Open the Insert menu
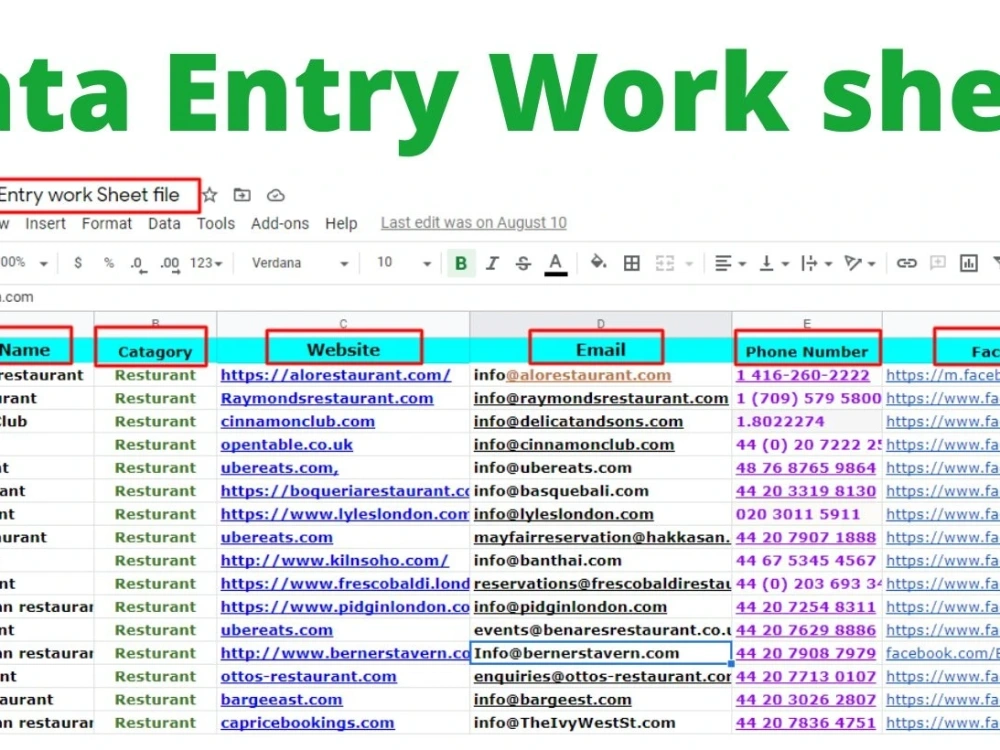The height and width of the screenshot is (750, 1000). [x=45, y=223]
